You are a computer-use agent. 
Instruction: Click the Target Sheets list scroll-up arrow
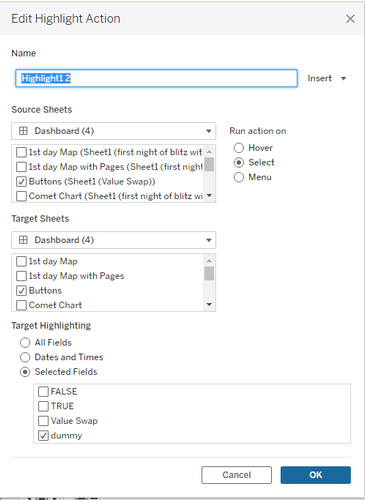209,261
